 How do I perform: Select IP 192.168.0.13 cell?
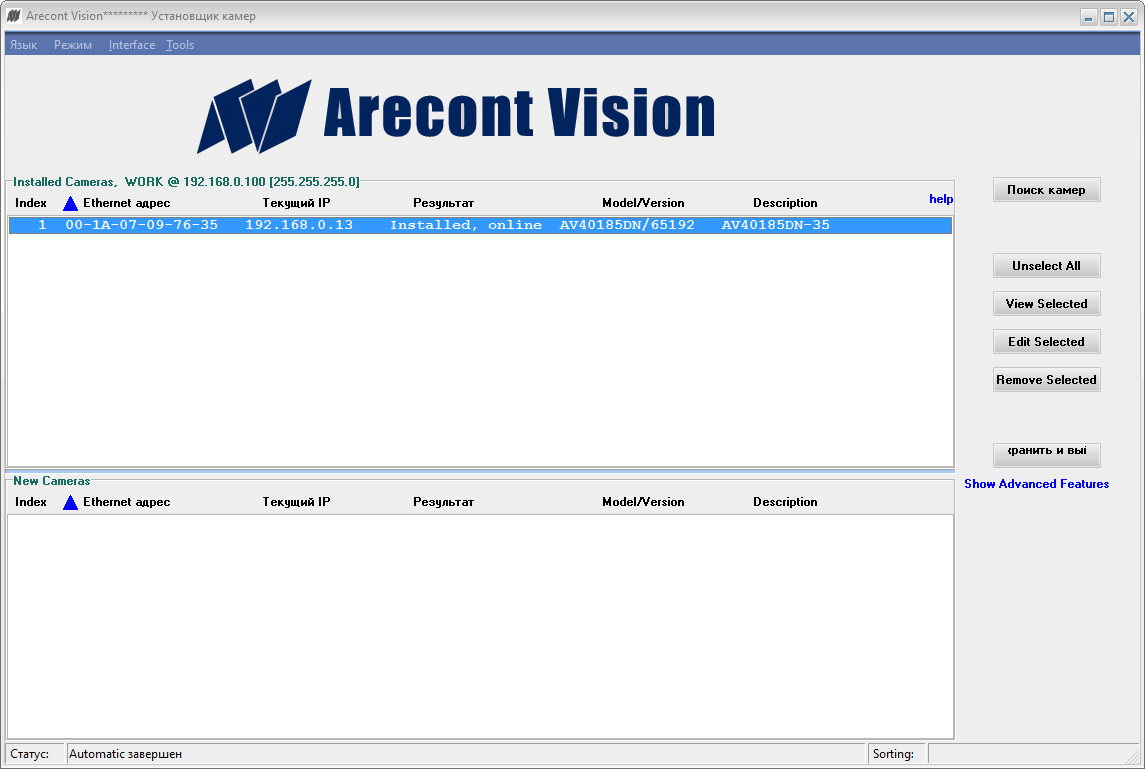299,225
